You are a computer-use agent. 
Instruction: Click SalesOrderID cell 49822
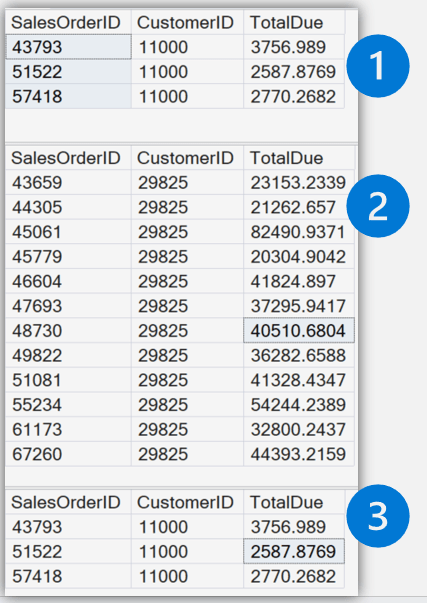pyautogui.click(x=68, y=355)
